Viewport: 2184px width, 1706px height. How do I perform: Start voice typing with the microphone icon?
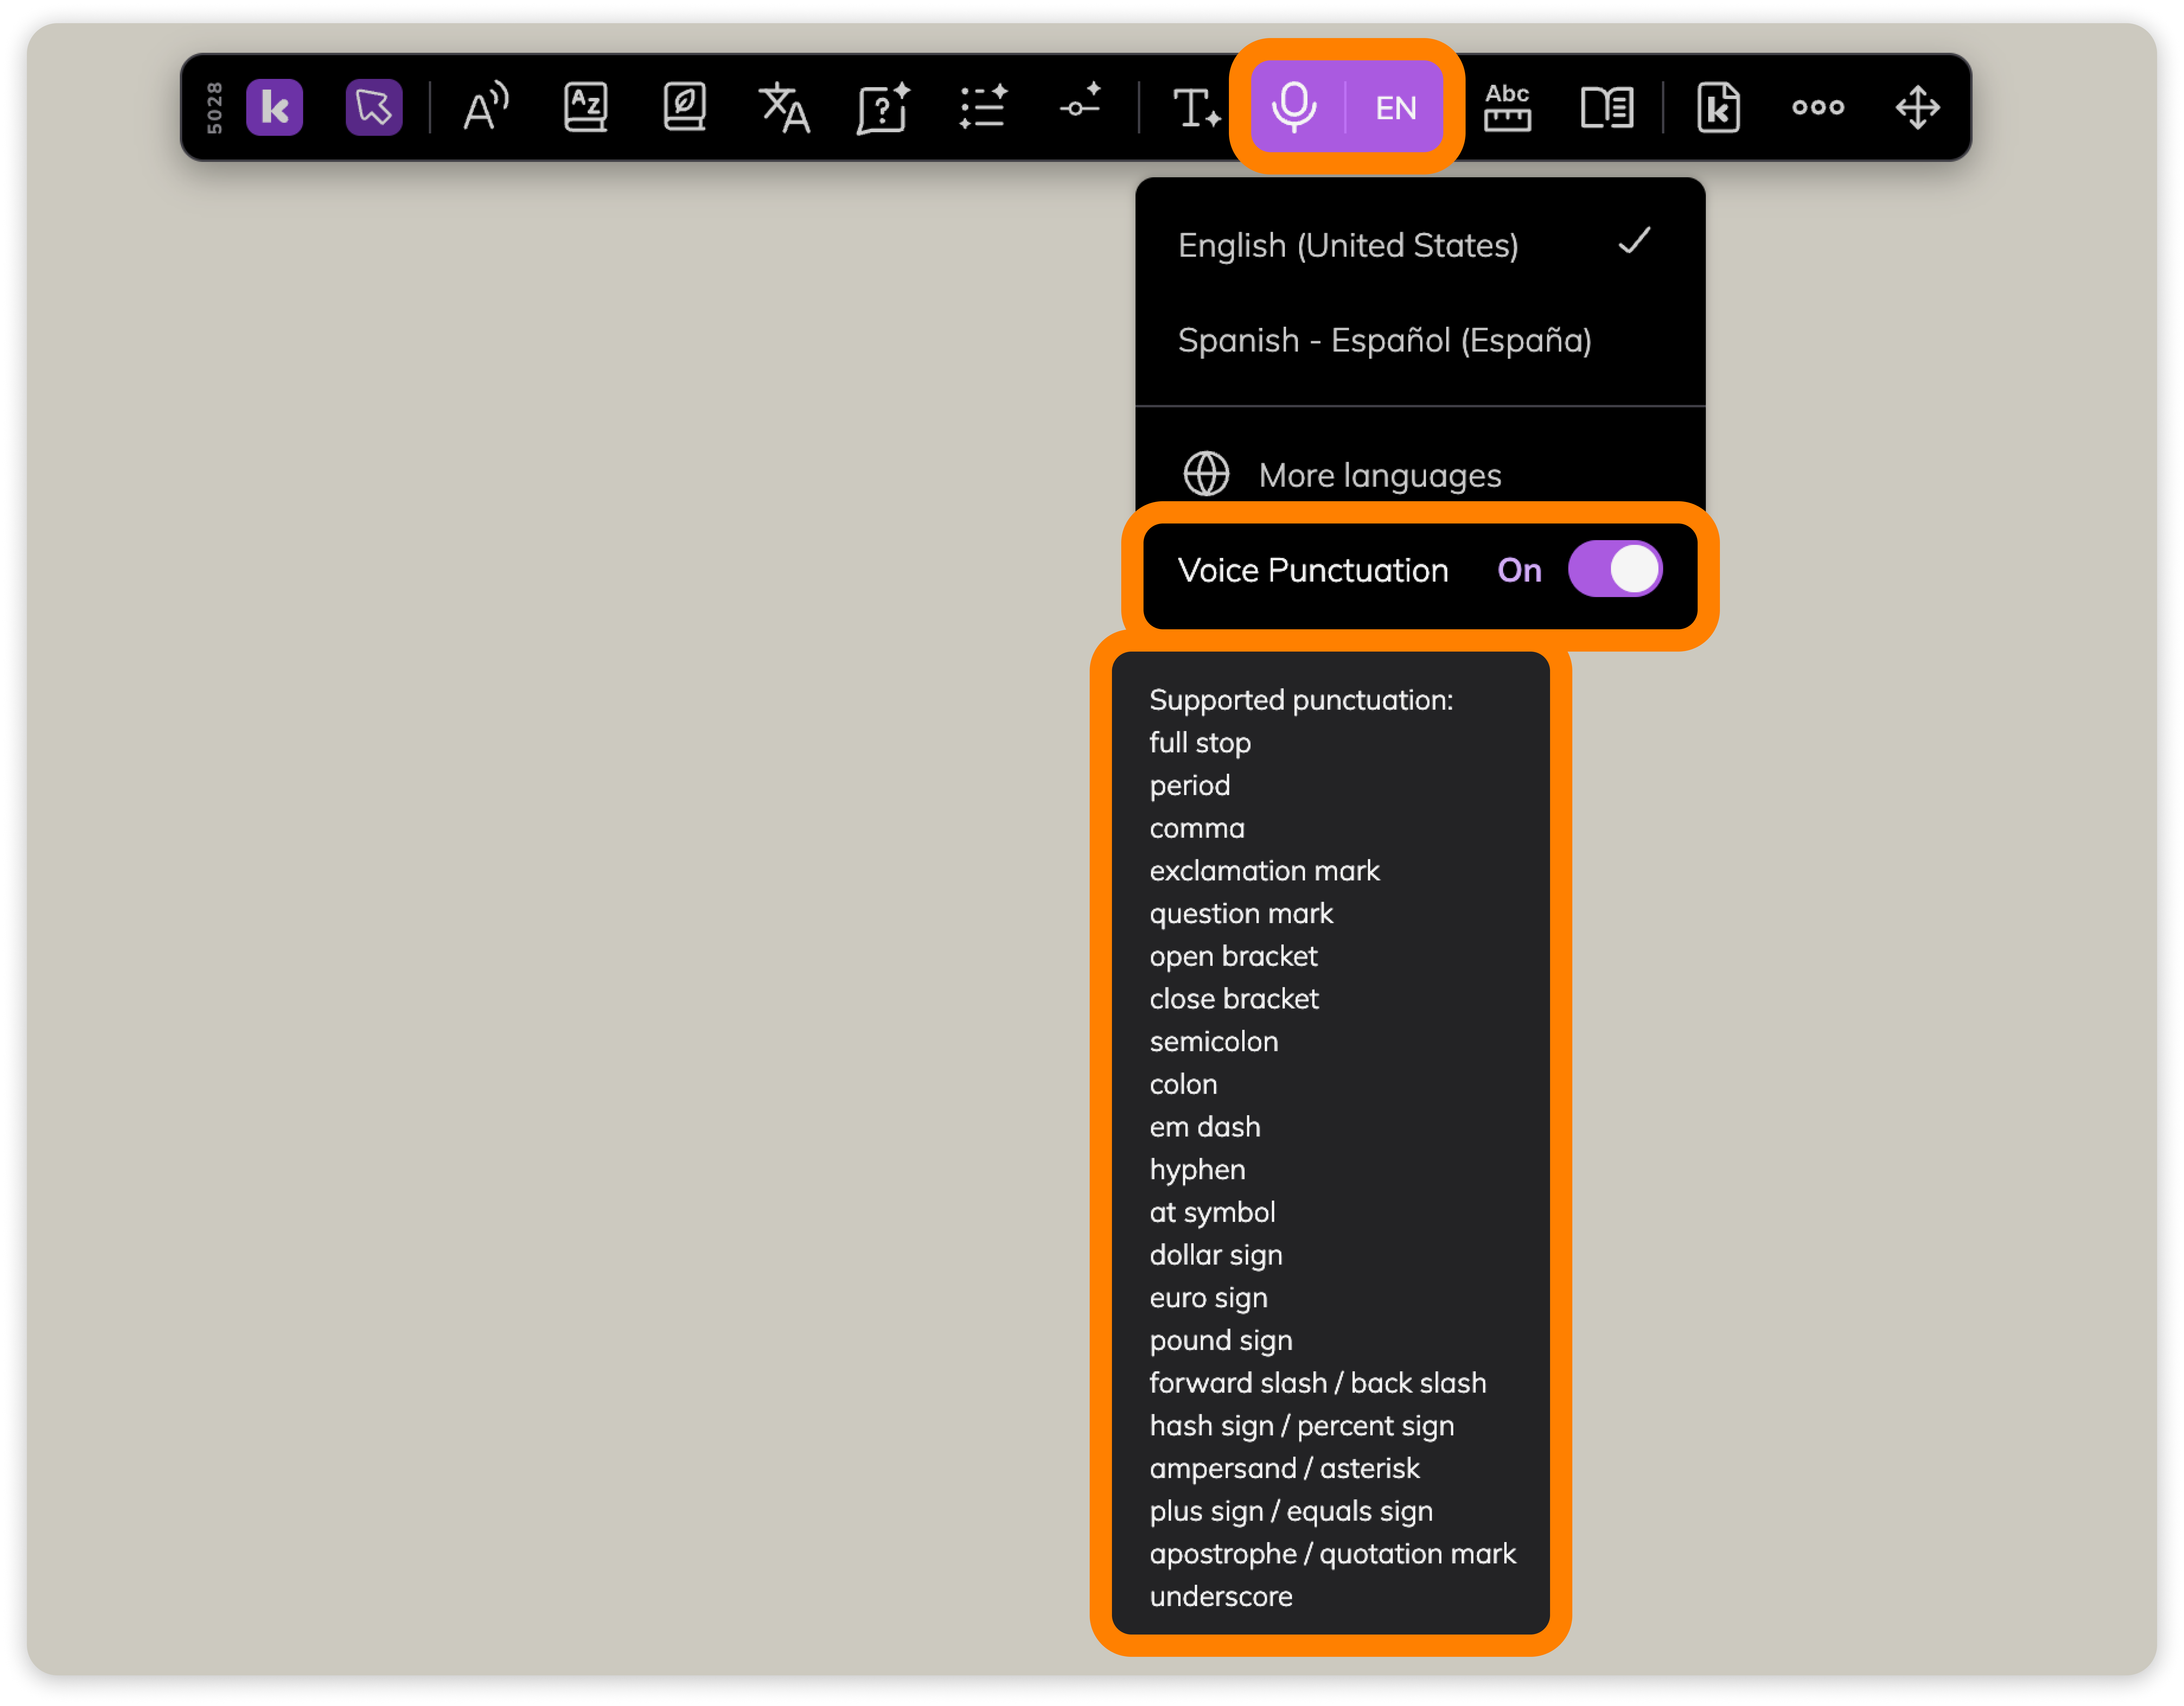1294,107
